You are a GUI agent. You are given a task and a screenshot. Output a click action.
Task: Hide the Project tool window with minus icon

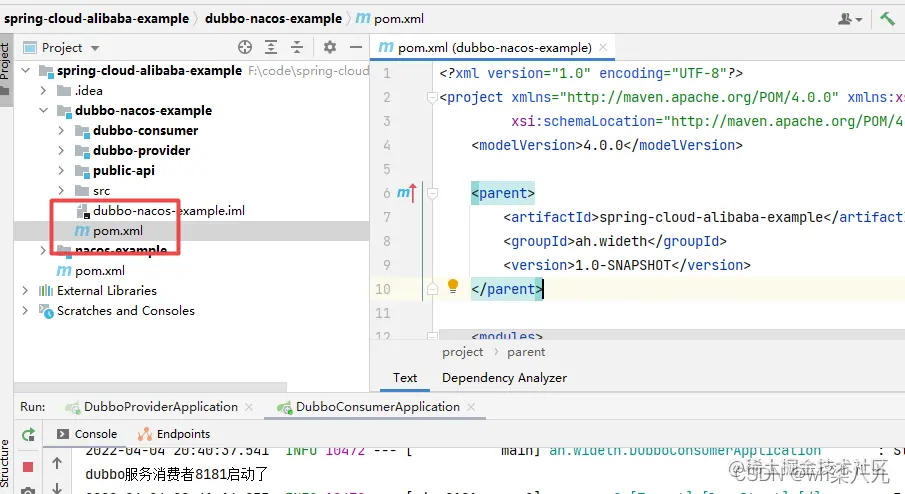[356, 47]
